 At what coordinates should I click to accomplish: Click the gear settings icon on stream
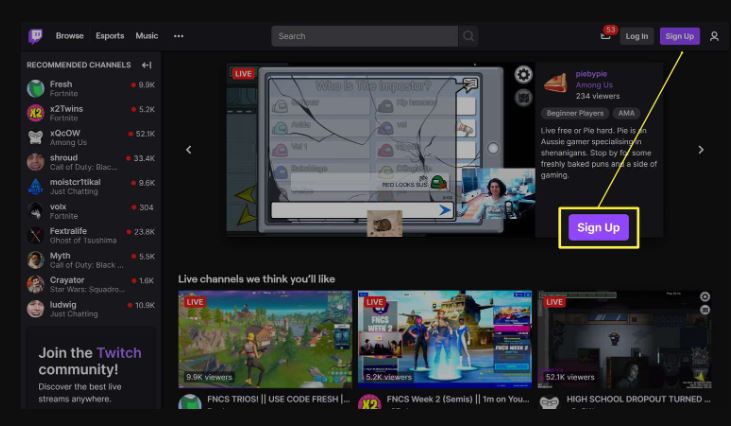point(523,74)
